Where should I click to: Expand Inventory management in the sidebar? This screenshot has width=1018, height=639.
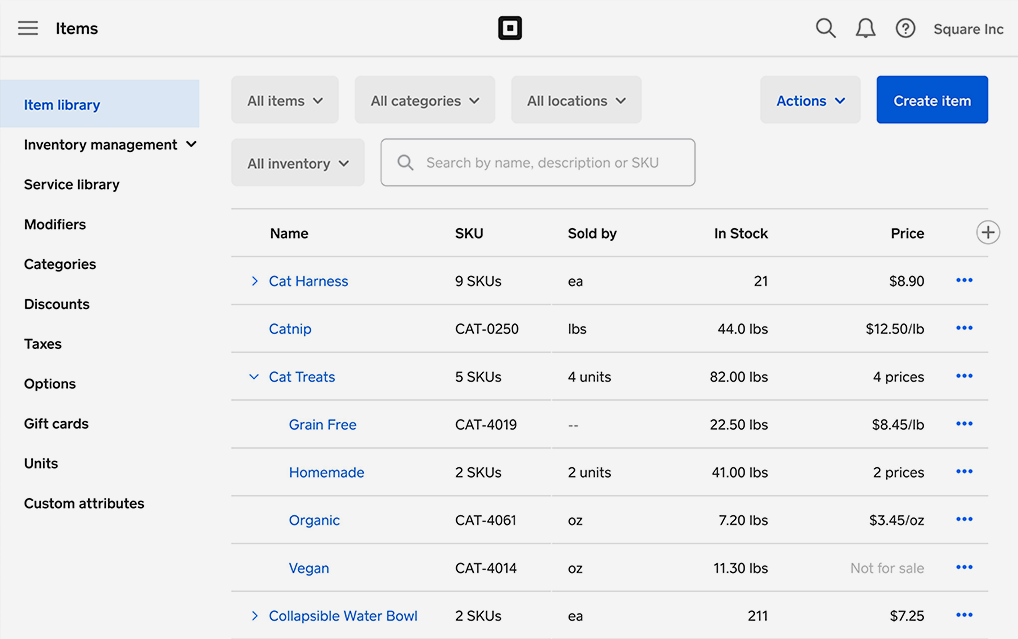(110, 145)
